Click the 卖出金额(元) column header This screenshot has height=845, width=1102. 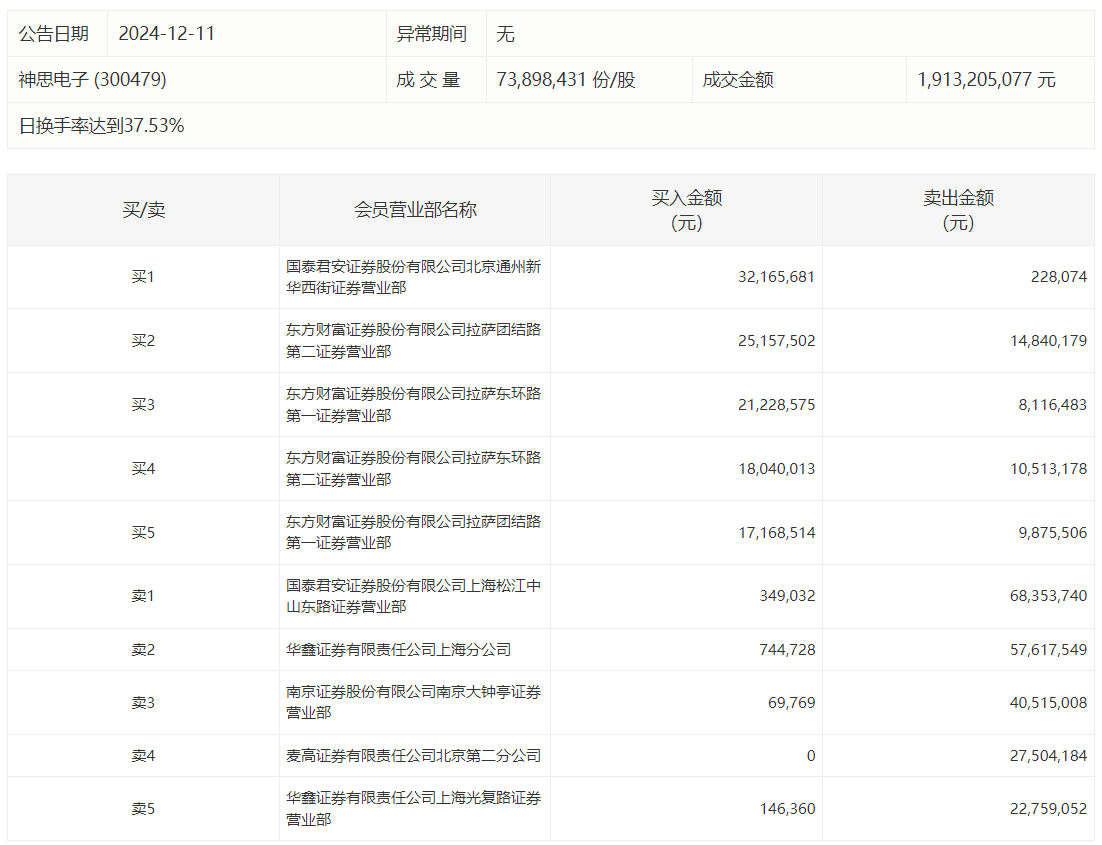[x=958, y=210]
